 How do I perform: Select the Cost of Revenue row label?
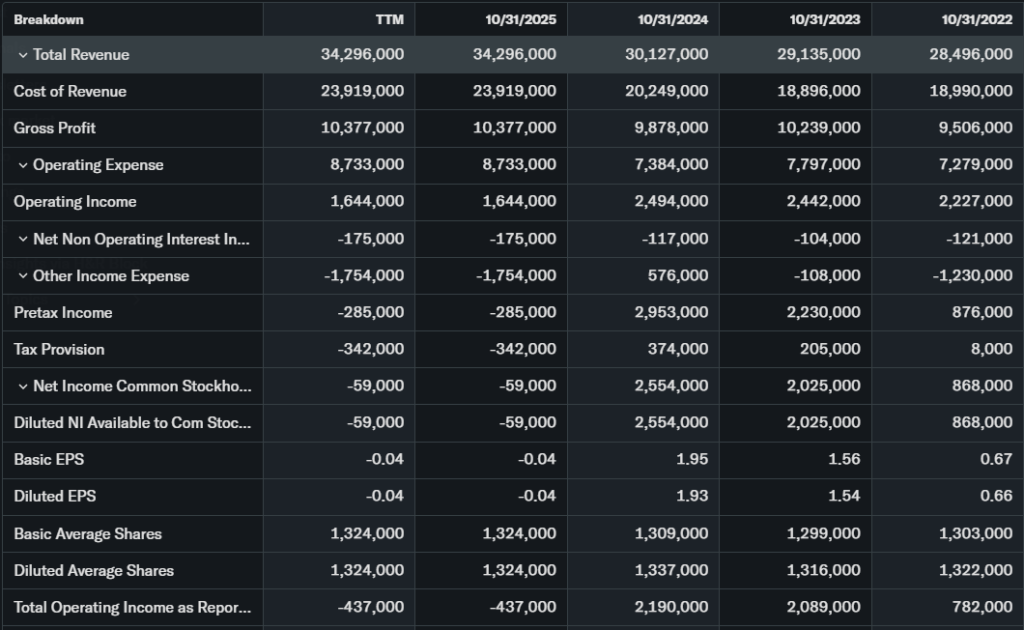70,92
